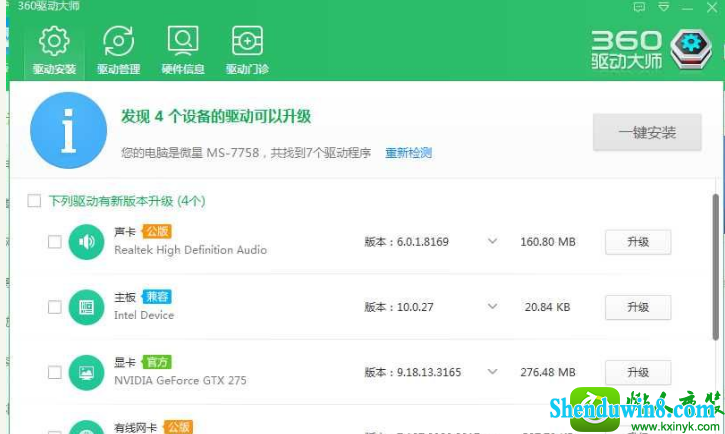Click the 兼容 tag next to 主板

pos(157,296)
